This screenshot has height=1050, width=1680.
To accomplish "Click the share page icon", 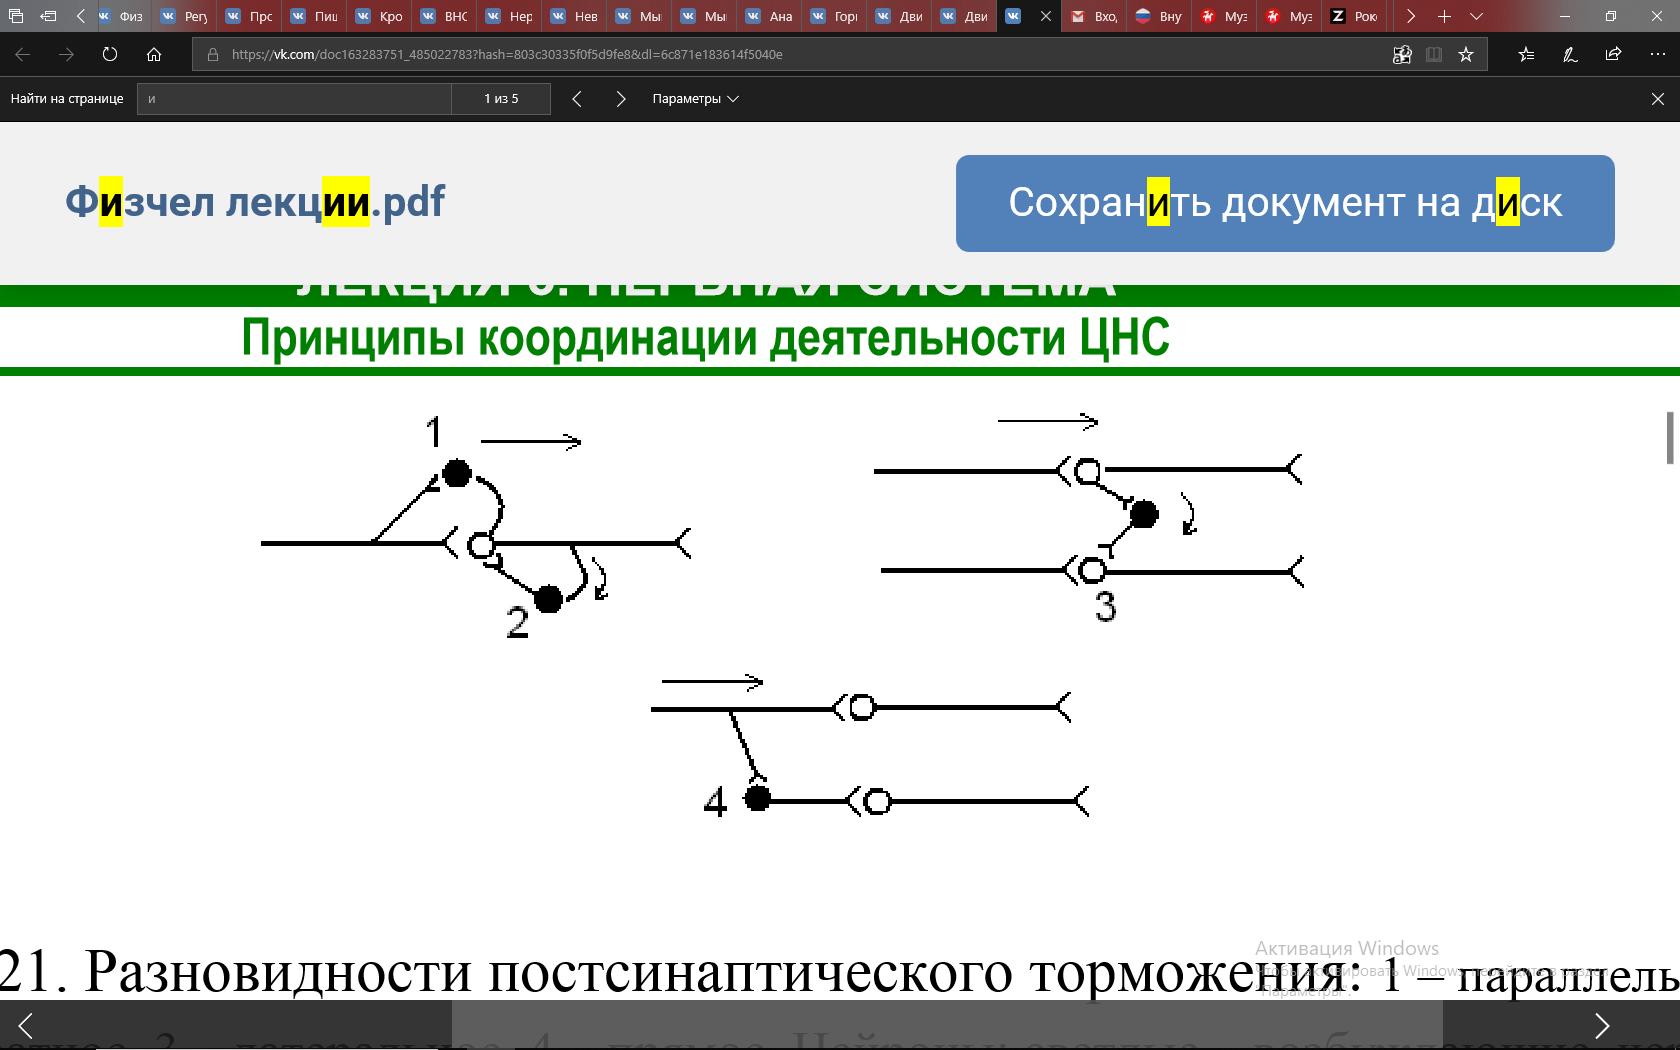I will tap(1613, 55).
